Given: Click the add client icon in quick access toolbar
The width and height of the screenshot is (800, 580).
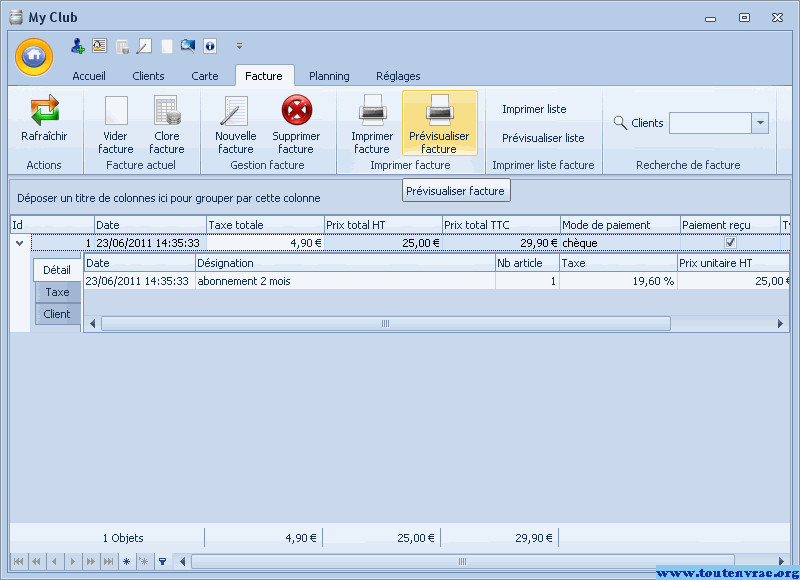Looking at the screenshot, I should pyautogui.click(x=78, y=46).
